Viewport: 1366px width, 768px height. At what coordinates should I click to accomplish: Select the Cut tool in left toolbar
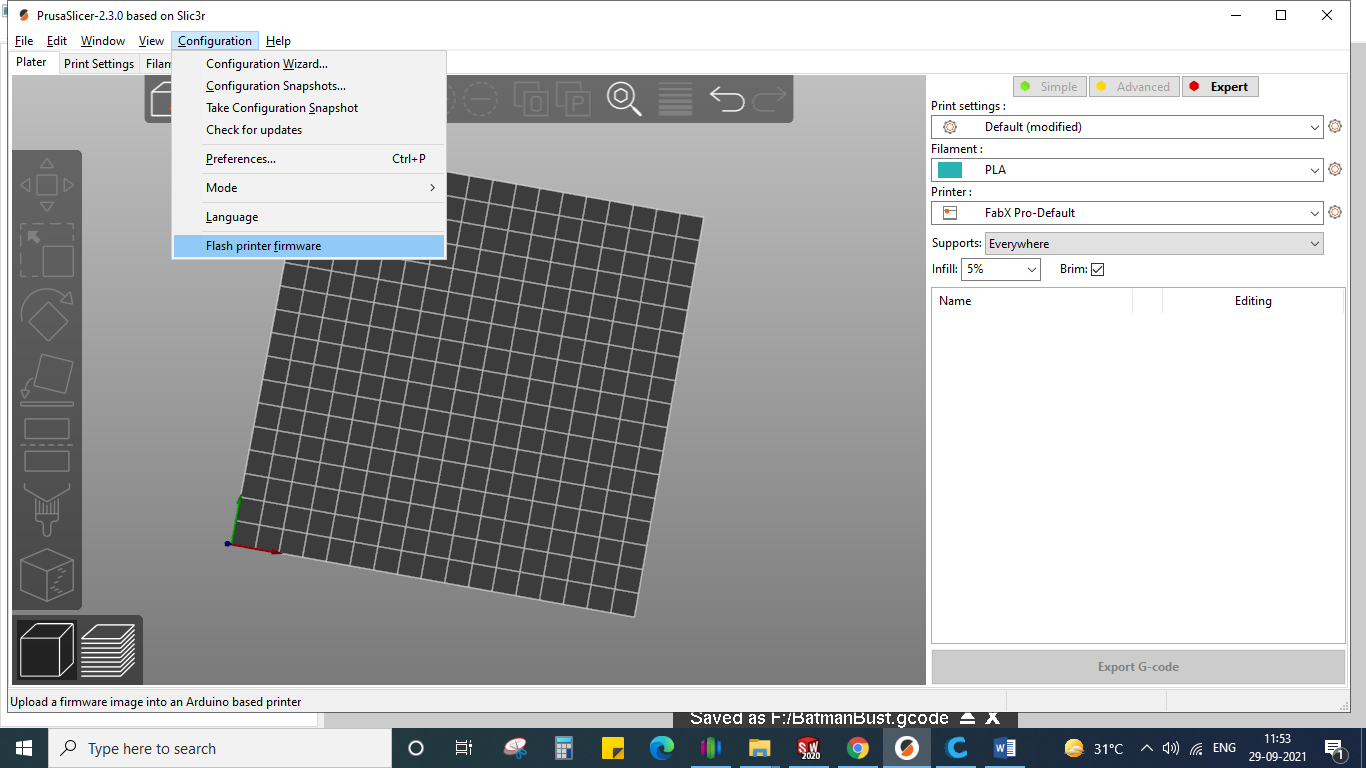[47, 445]
